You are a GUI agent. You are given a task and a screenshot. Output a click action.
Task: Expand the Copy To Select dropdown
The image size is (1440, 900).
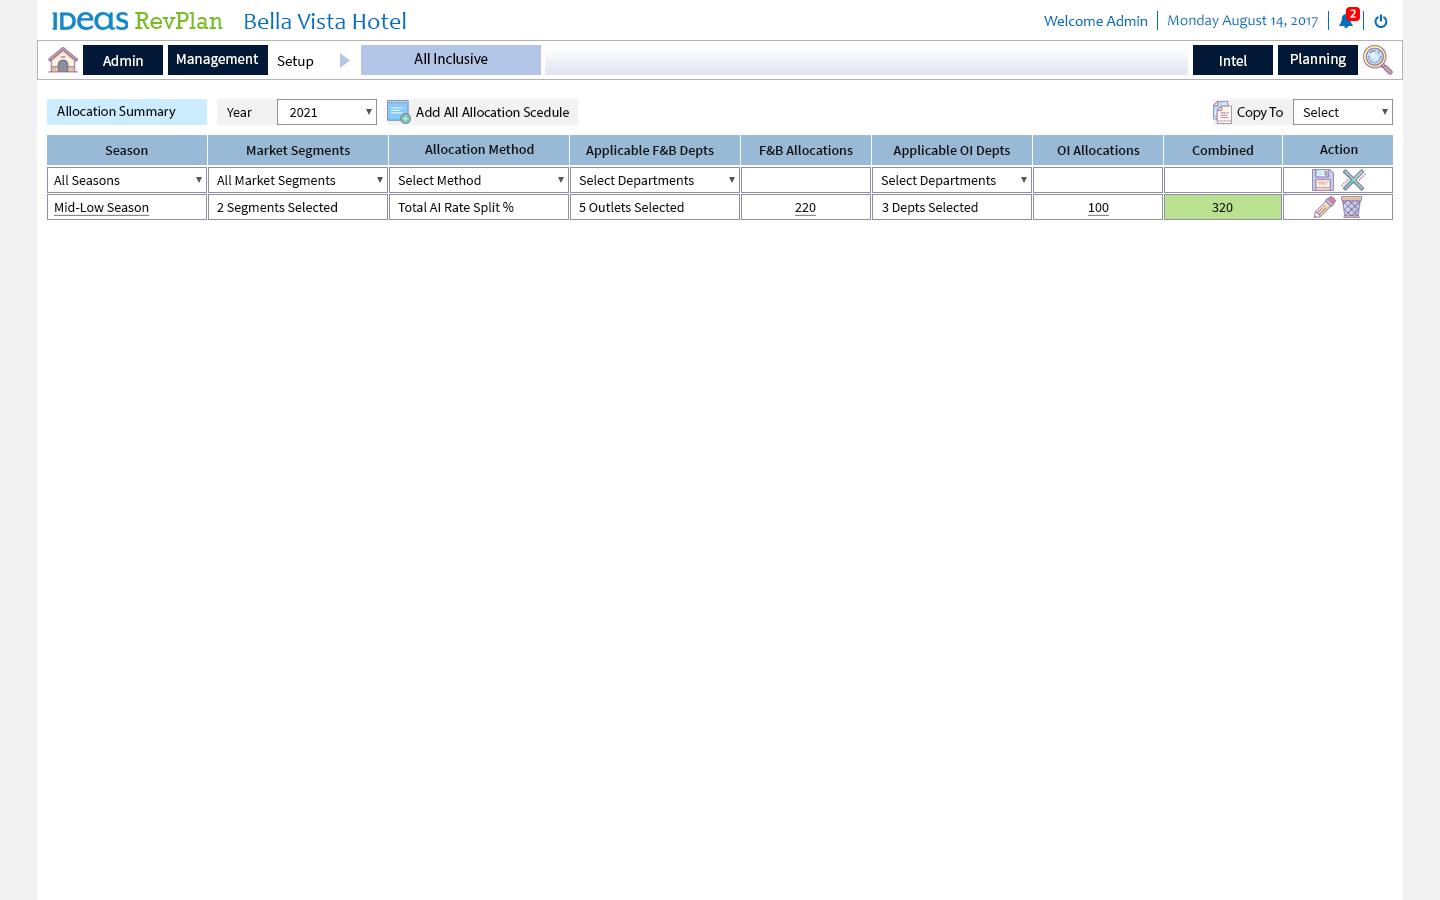1342,112
